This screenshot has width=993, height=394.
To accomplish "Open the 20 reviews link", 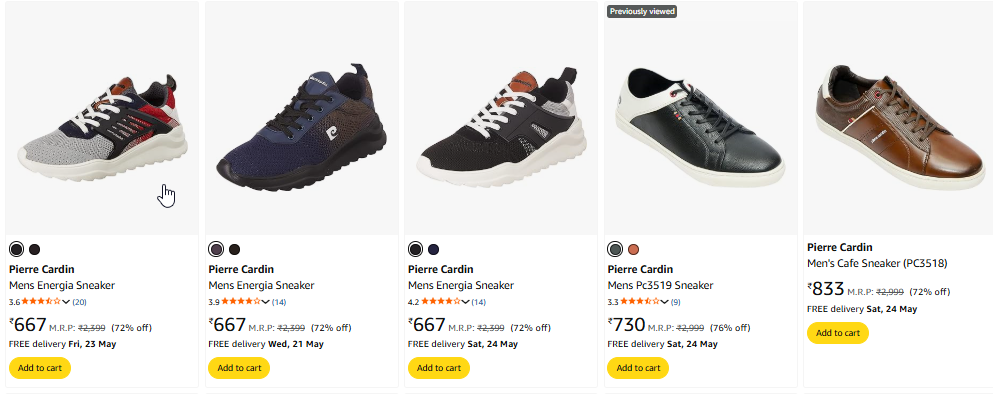I will (x=80, y=302).
